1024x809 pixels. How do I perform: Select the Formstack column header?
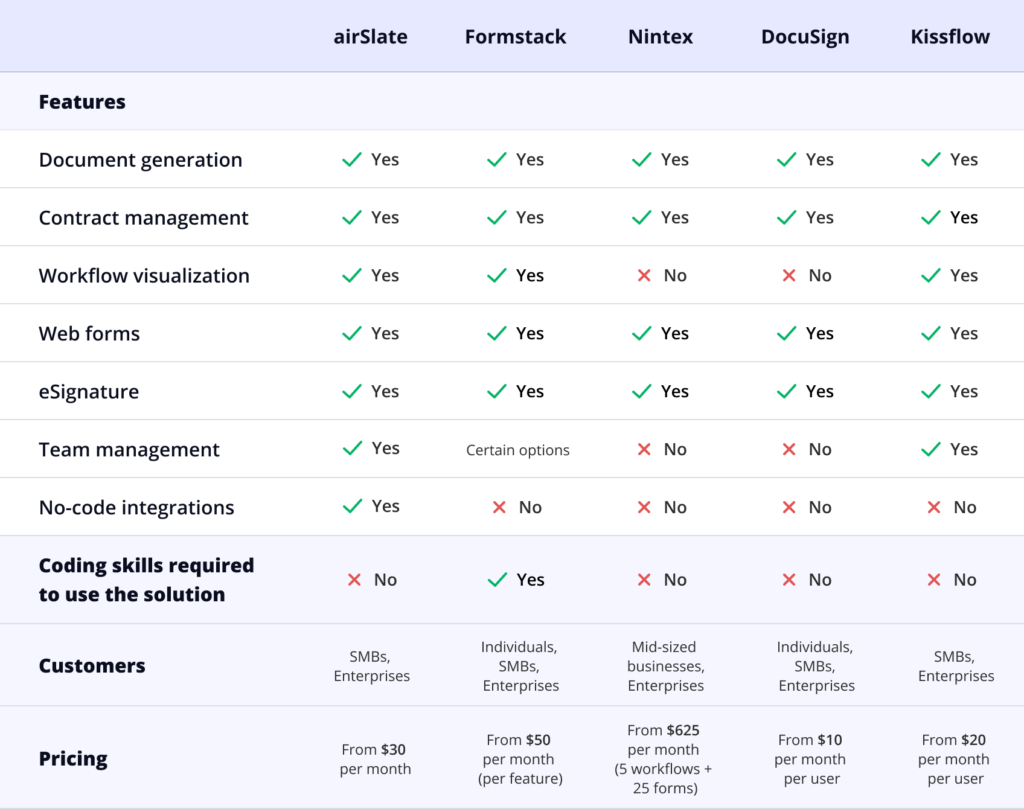tap(515, 37)
